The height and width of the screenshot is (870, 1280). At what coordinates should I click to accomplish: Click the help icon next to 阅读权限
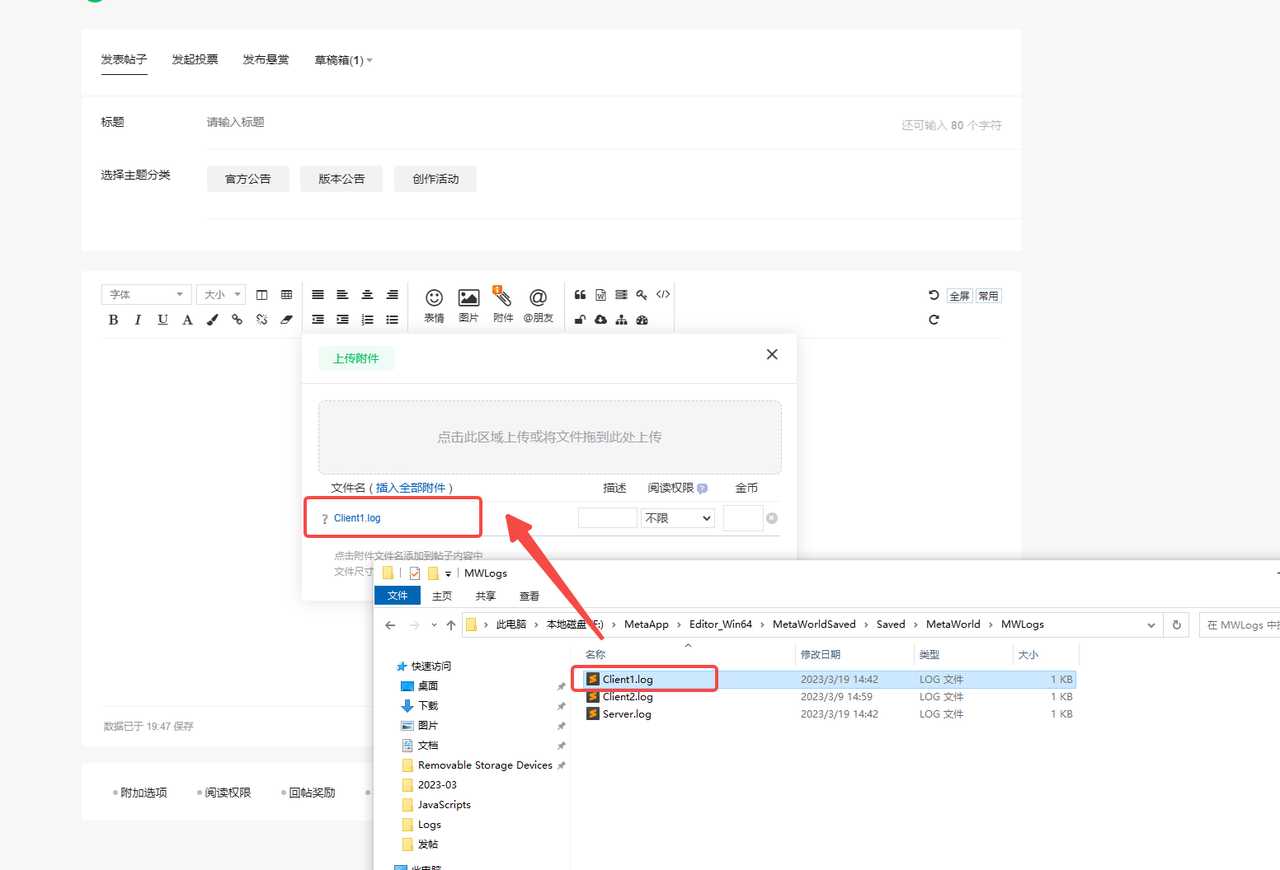click(x=702, y=488)
